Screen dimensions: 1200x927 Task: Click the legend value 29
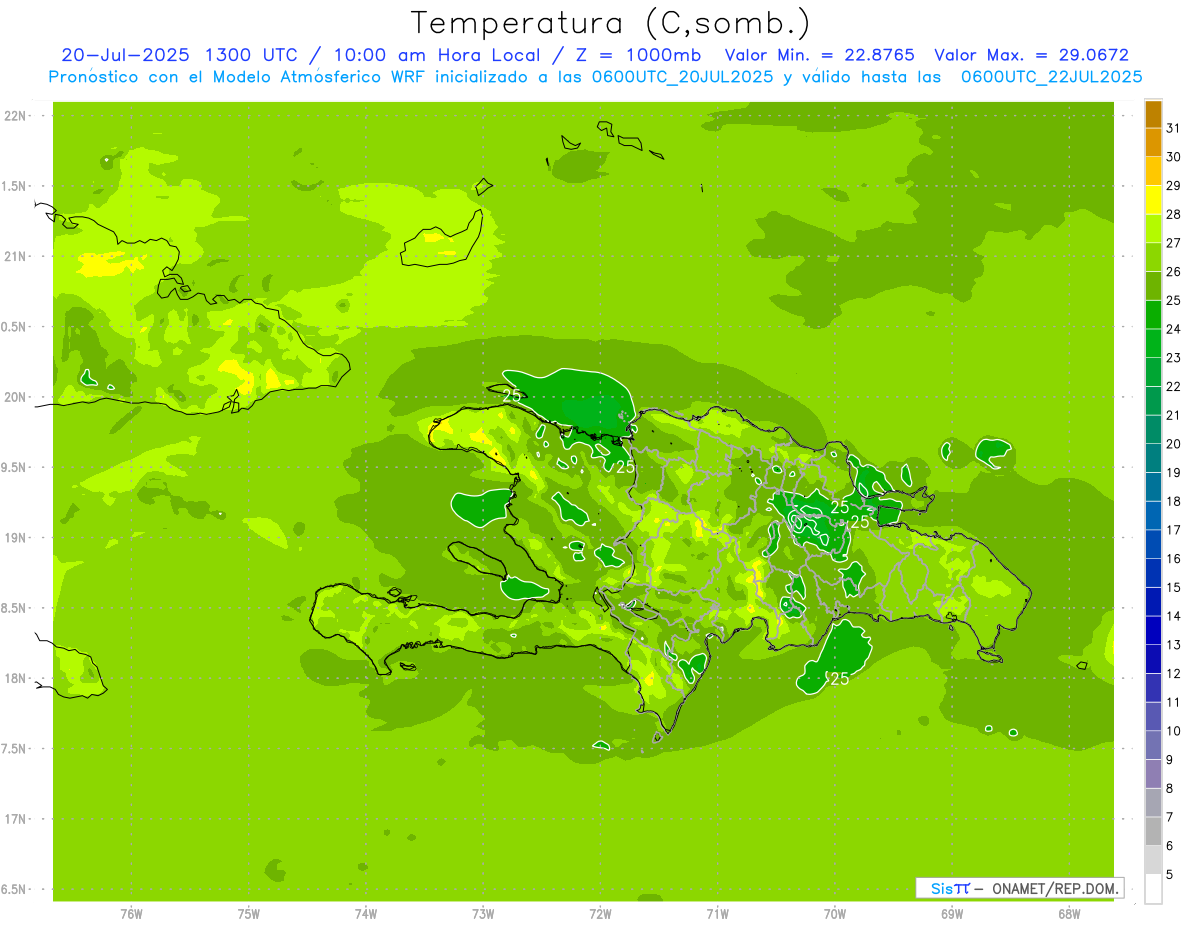1173,186
